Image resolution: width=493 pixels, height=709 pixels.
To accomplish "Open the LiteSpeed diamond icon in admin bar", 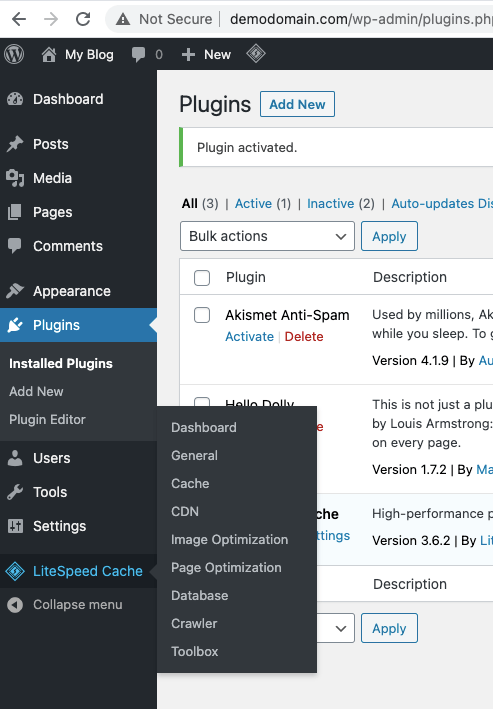I will [x=256, y=53].
